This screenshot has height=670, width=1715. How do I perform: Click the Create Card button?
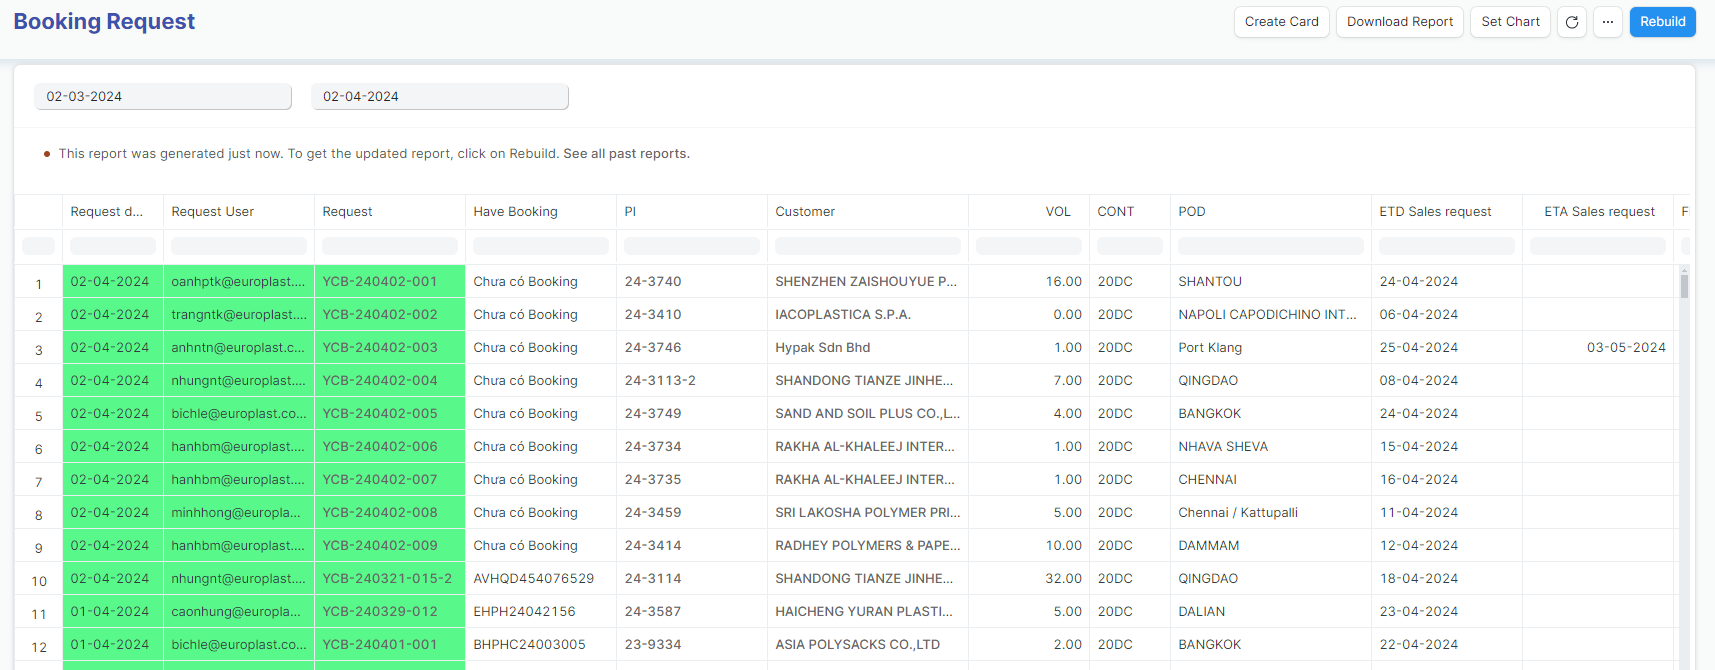tap(1281, 22)
